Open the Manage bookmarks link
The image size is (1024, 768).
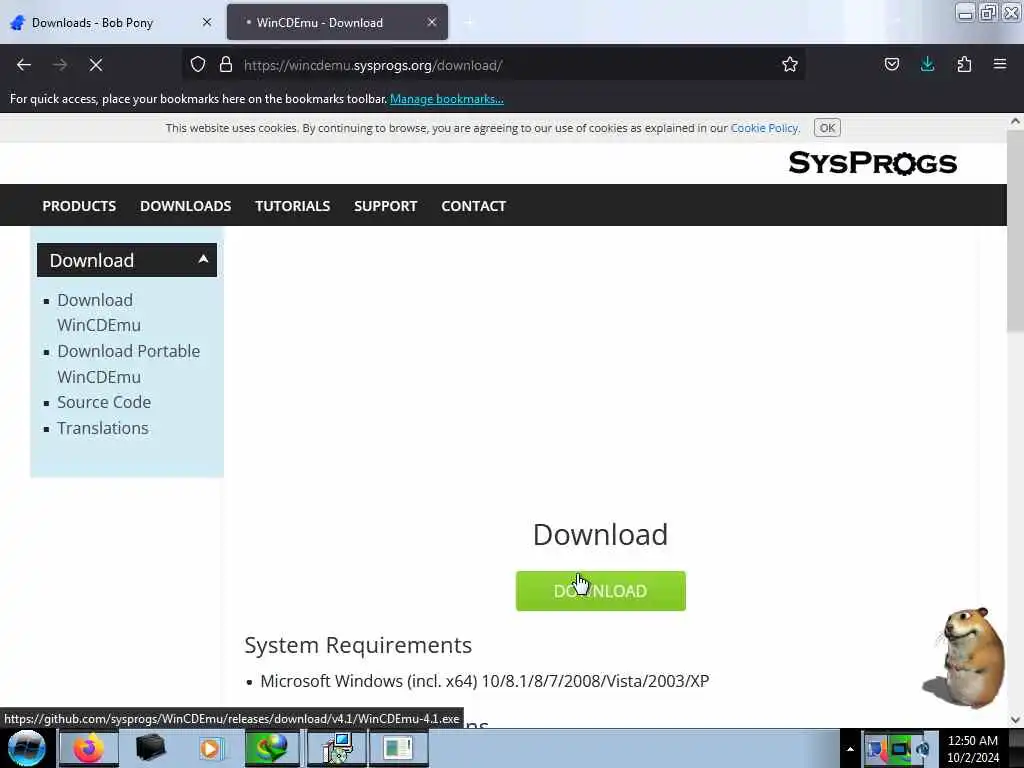447,99
